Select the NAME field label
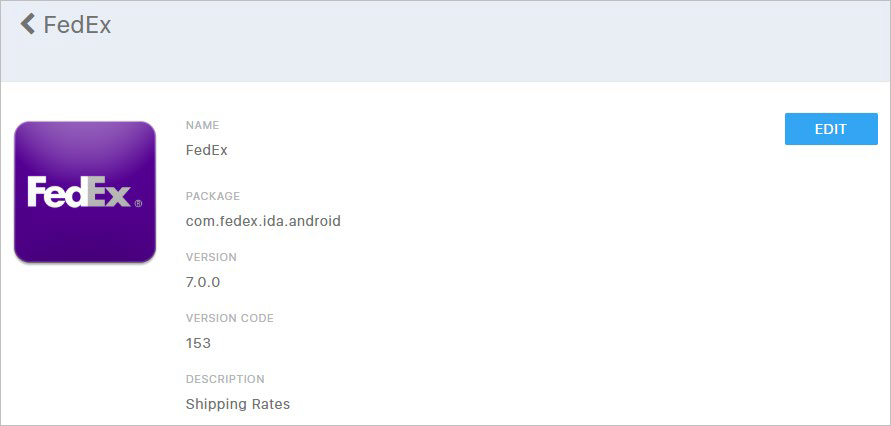The width and height of the screenshot is (891, 426). tap(202, 125)
